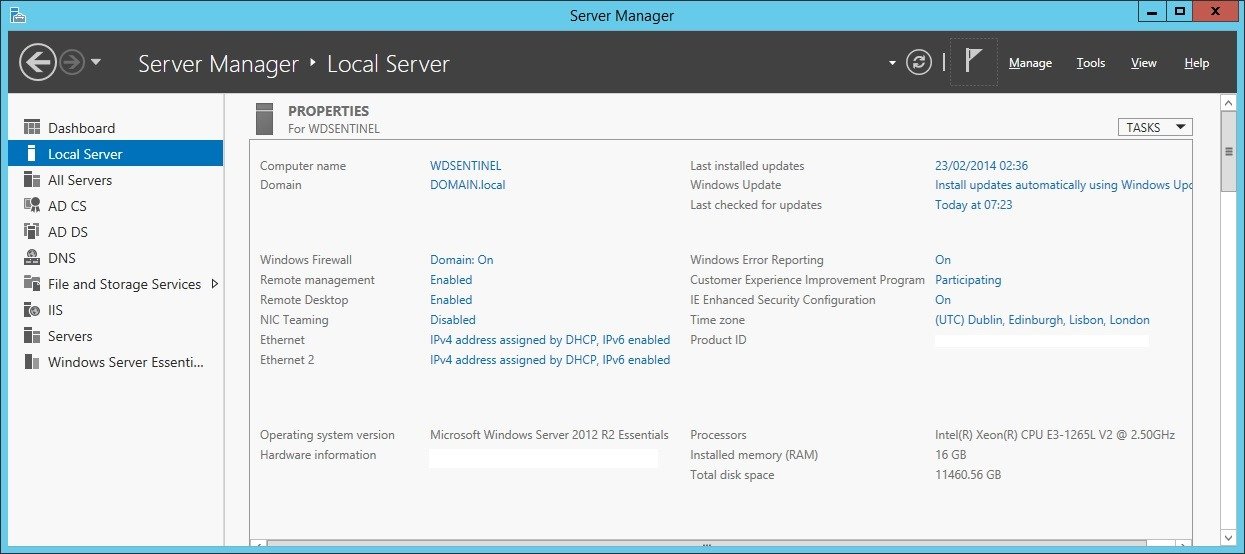Click the (UTC) Dublin time zone link
1245x554 pixels.
click(x=1042, y=320)
